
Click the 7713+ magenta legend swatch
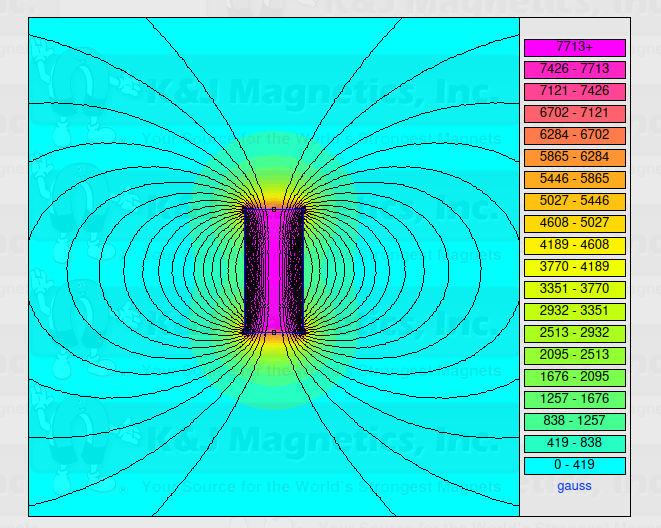(575, 48)
